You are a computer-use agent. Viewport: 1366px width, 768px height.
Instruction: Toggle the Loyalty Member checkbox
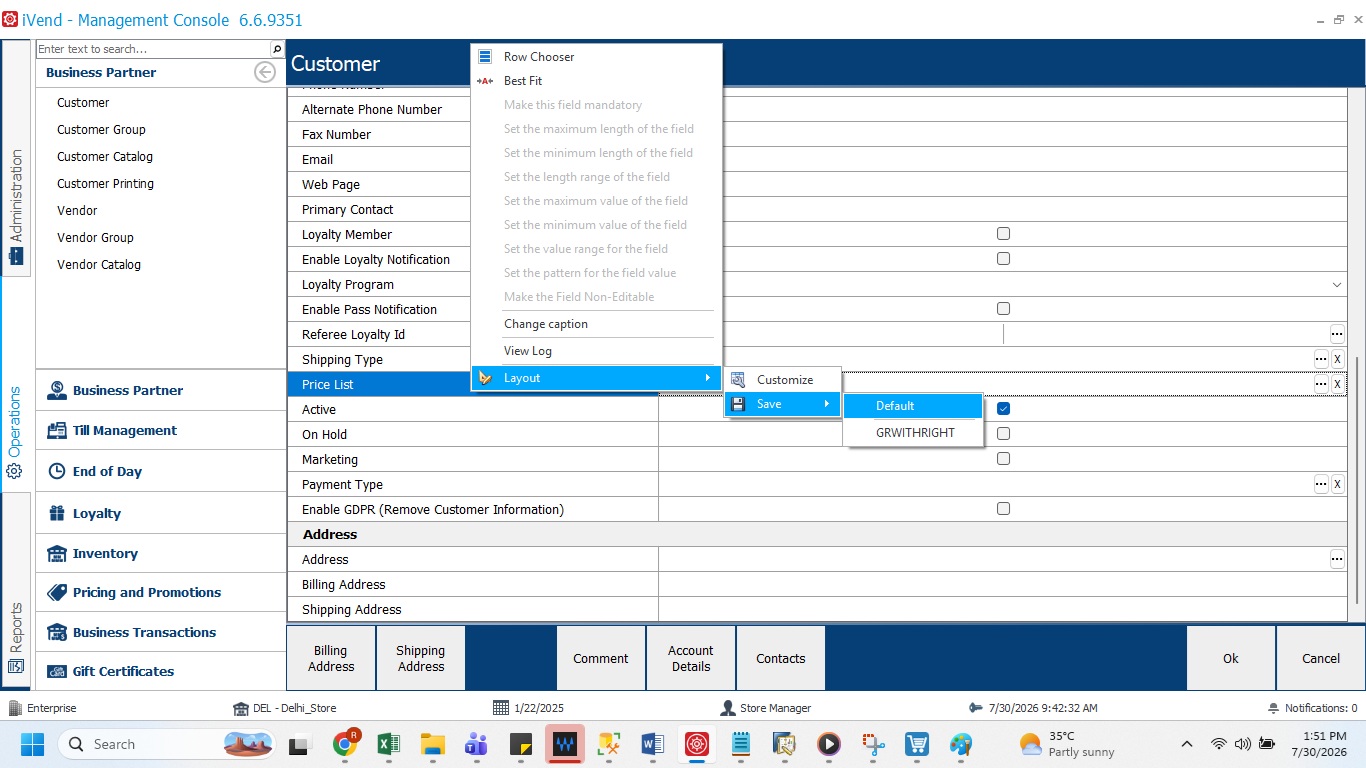click(1003, 234)
